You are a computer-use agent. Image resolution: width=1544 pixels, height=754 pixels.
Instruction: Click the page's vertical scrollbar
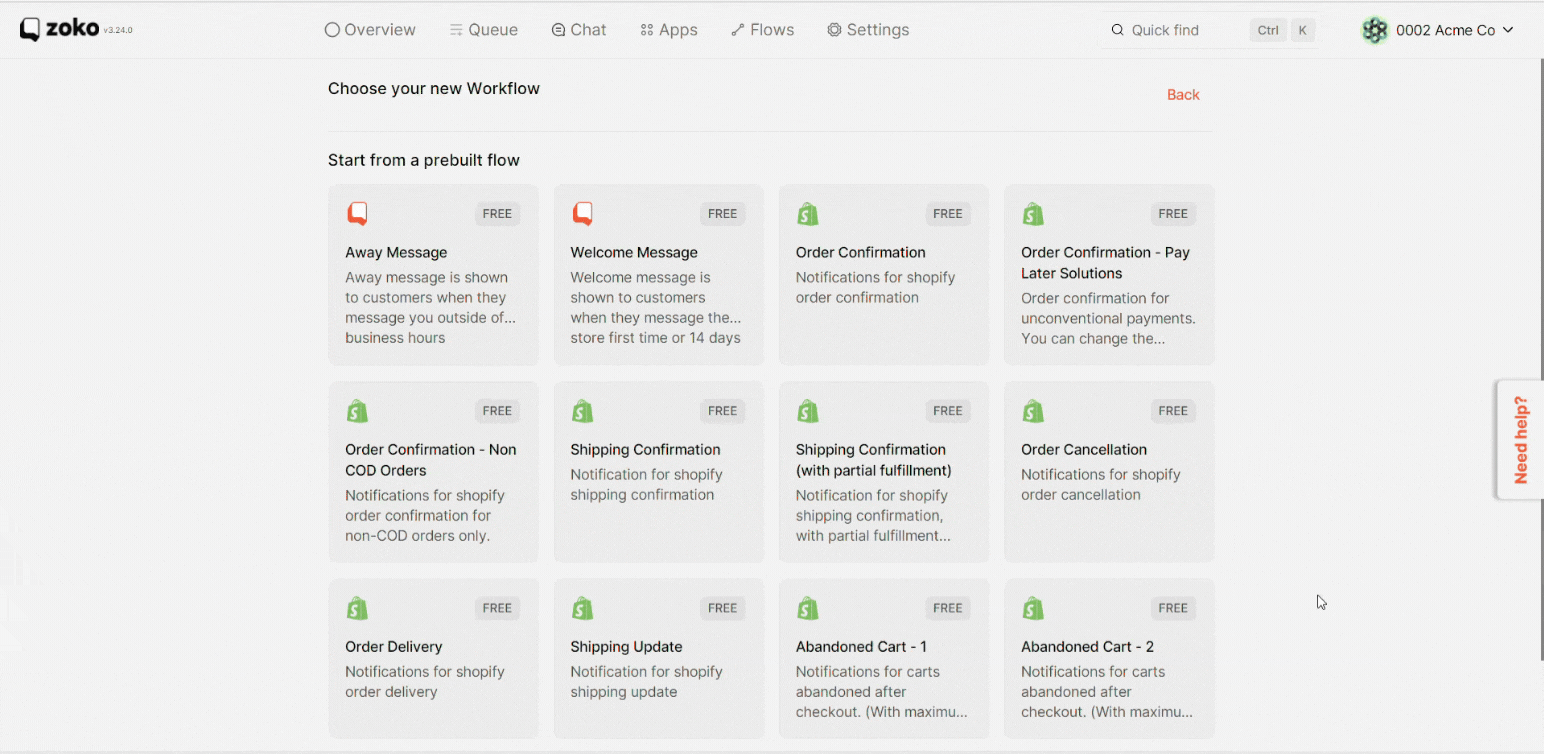(x=1540, y=360)
